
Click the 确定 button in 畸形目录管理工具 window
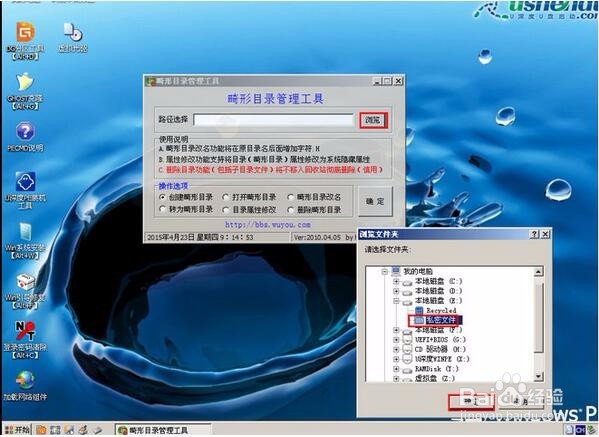tap(375, 201)
